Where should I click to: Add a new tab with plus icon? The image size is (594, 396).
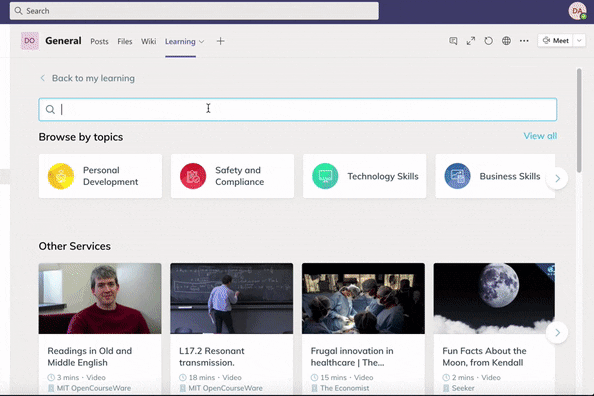pos(220,41)
